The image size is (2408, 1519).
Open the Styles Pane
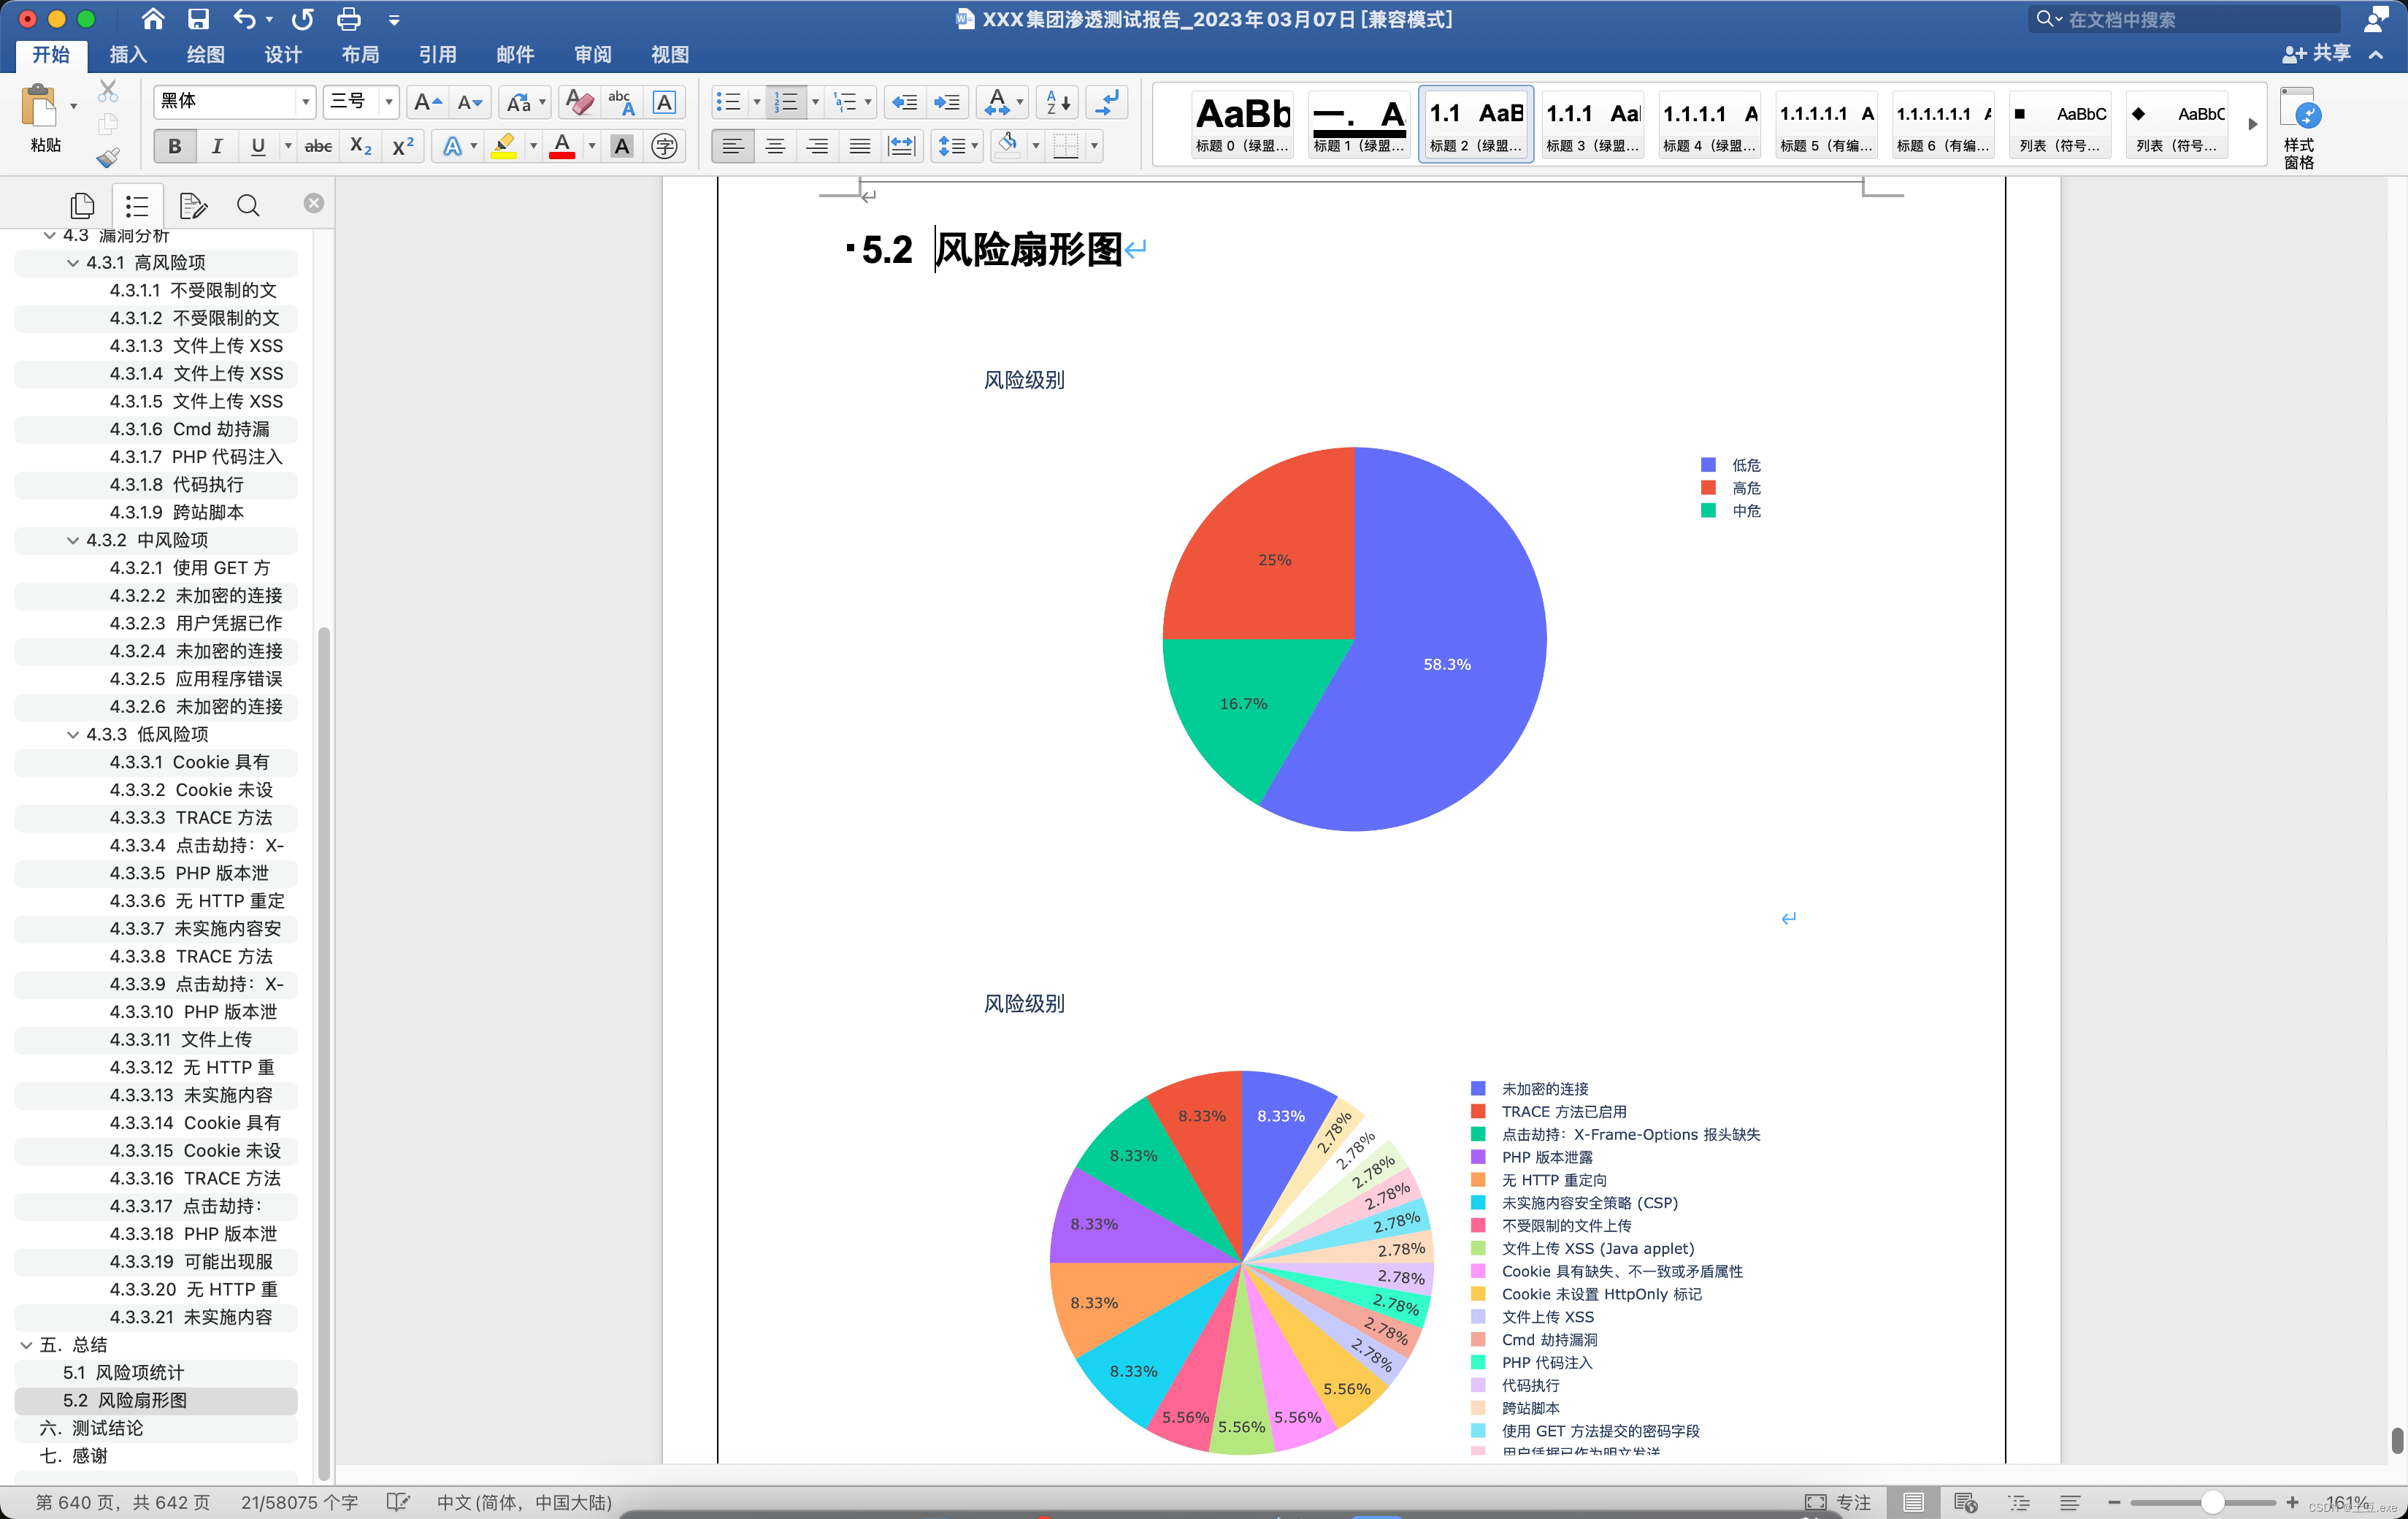point(2299,128)
